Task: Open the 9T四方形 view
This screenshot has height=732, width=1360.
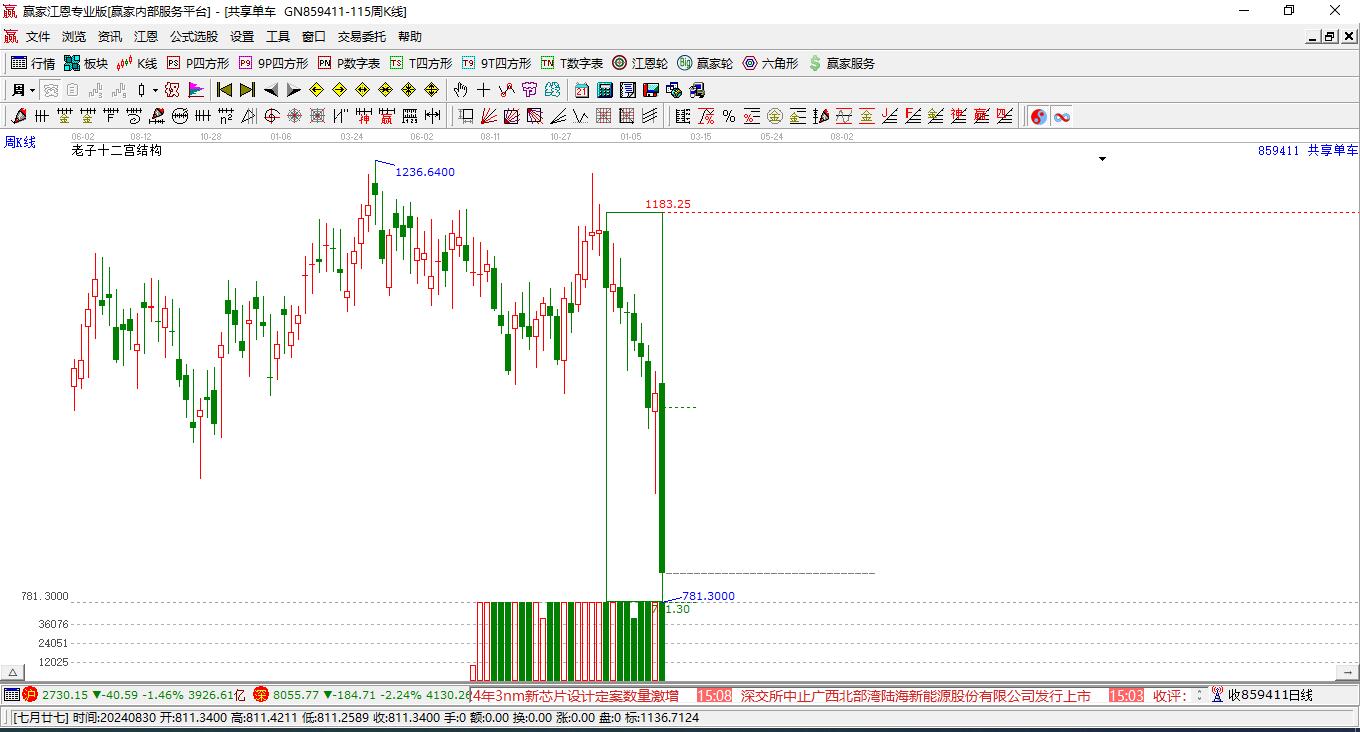Action: (496, 63)
